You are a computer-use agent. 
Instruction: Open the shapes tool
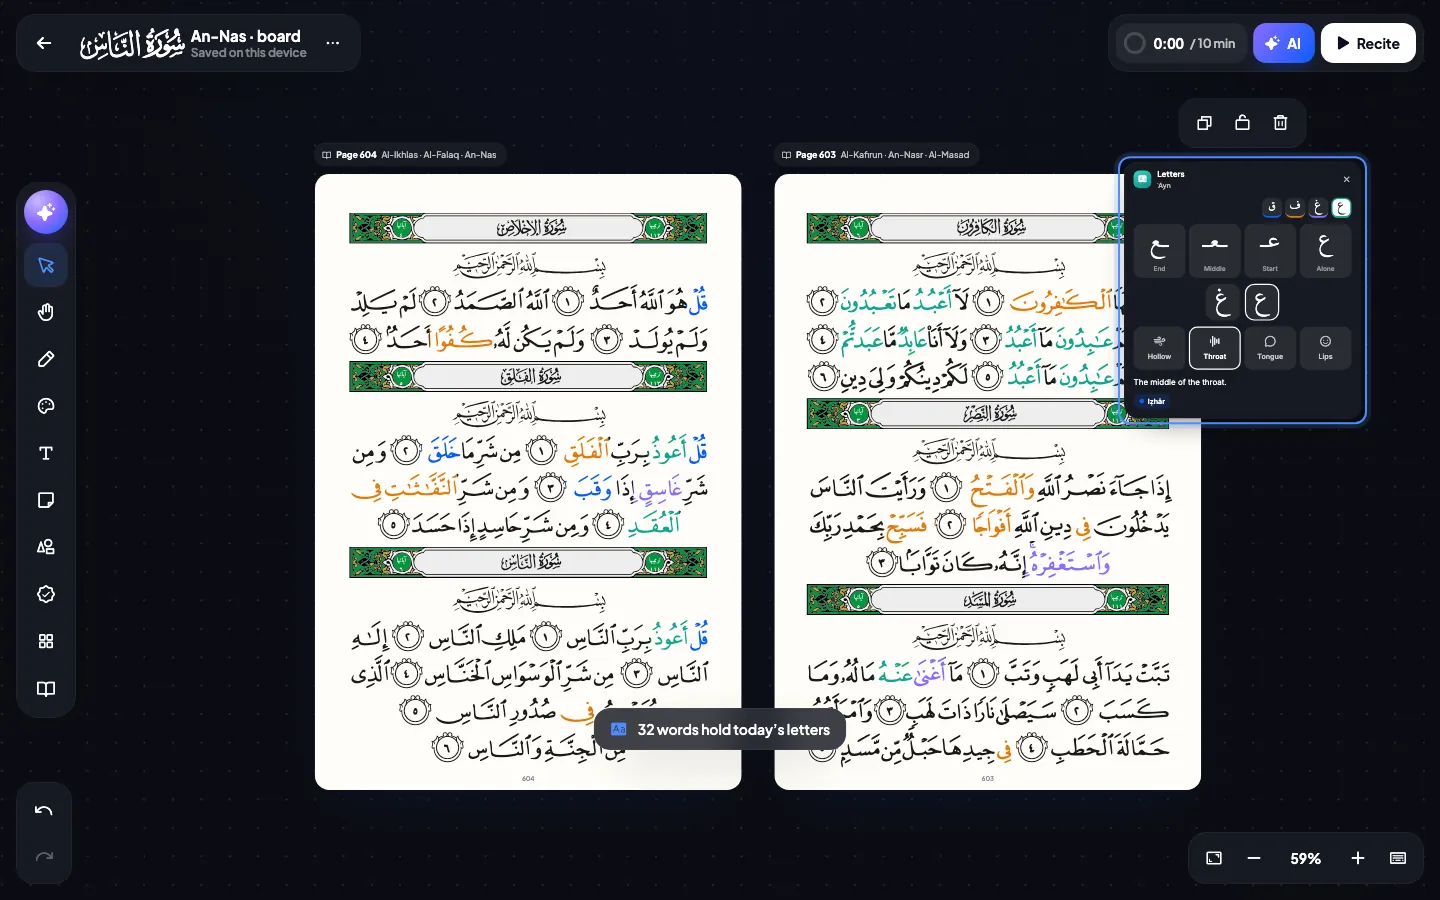tap(46, 547)
